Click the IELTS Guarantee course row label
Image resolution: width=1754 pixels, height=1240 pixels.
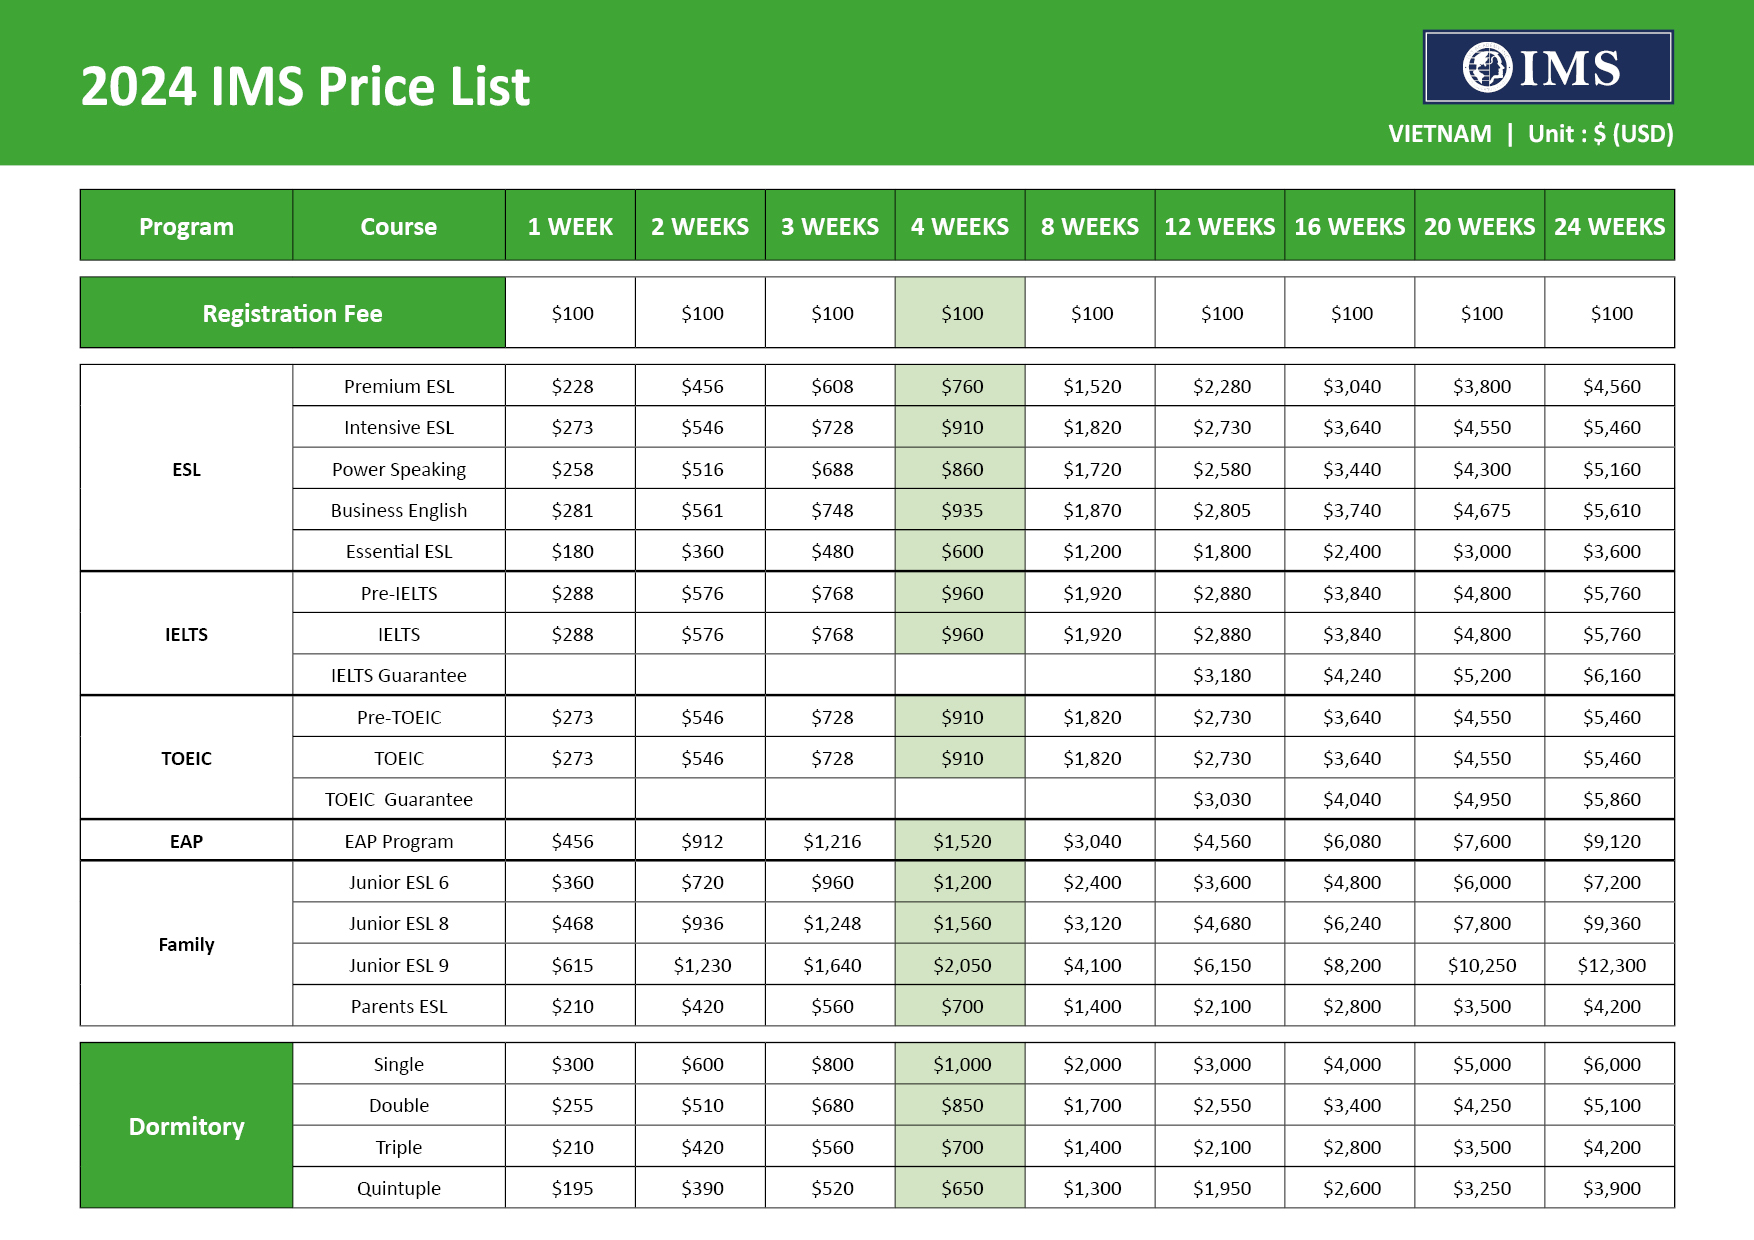pos(399,676)
